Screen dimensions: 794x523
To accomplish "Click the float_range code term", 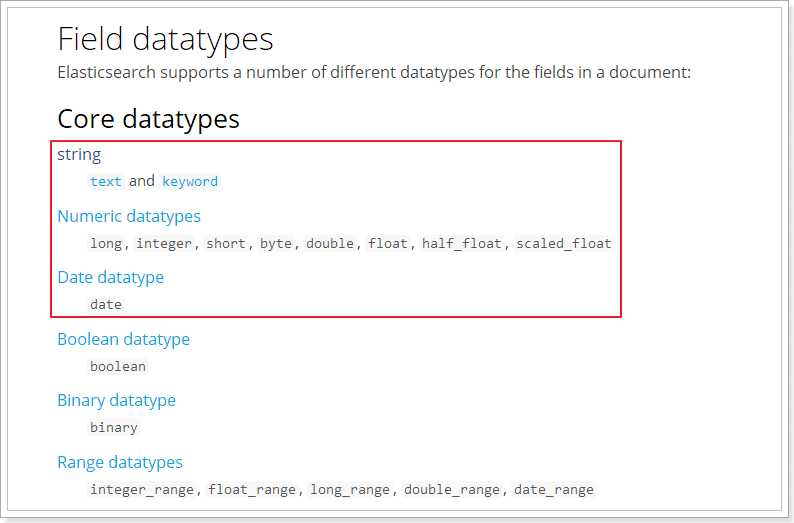I will [x=252, y=490].
